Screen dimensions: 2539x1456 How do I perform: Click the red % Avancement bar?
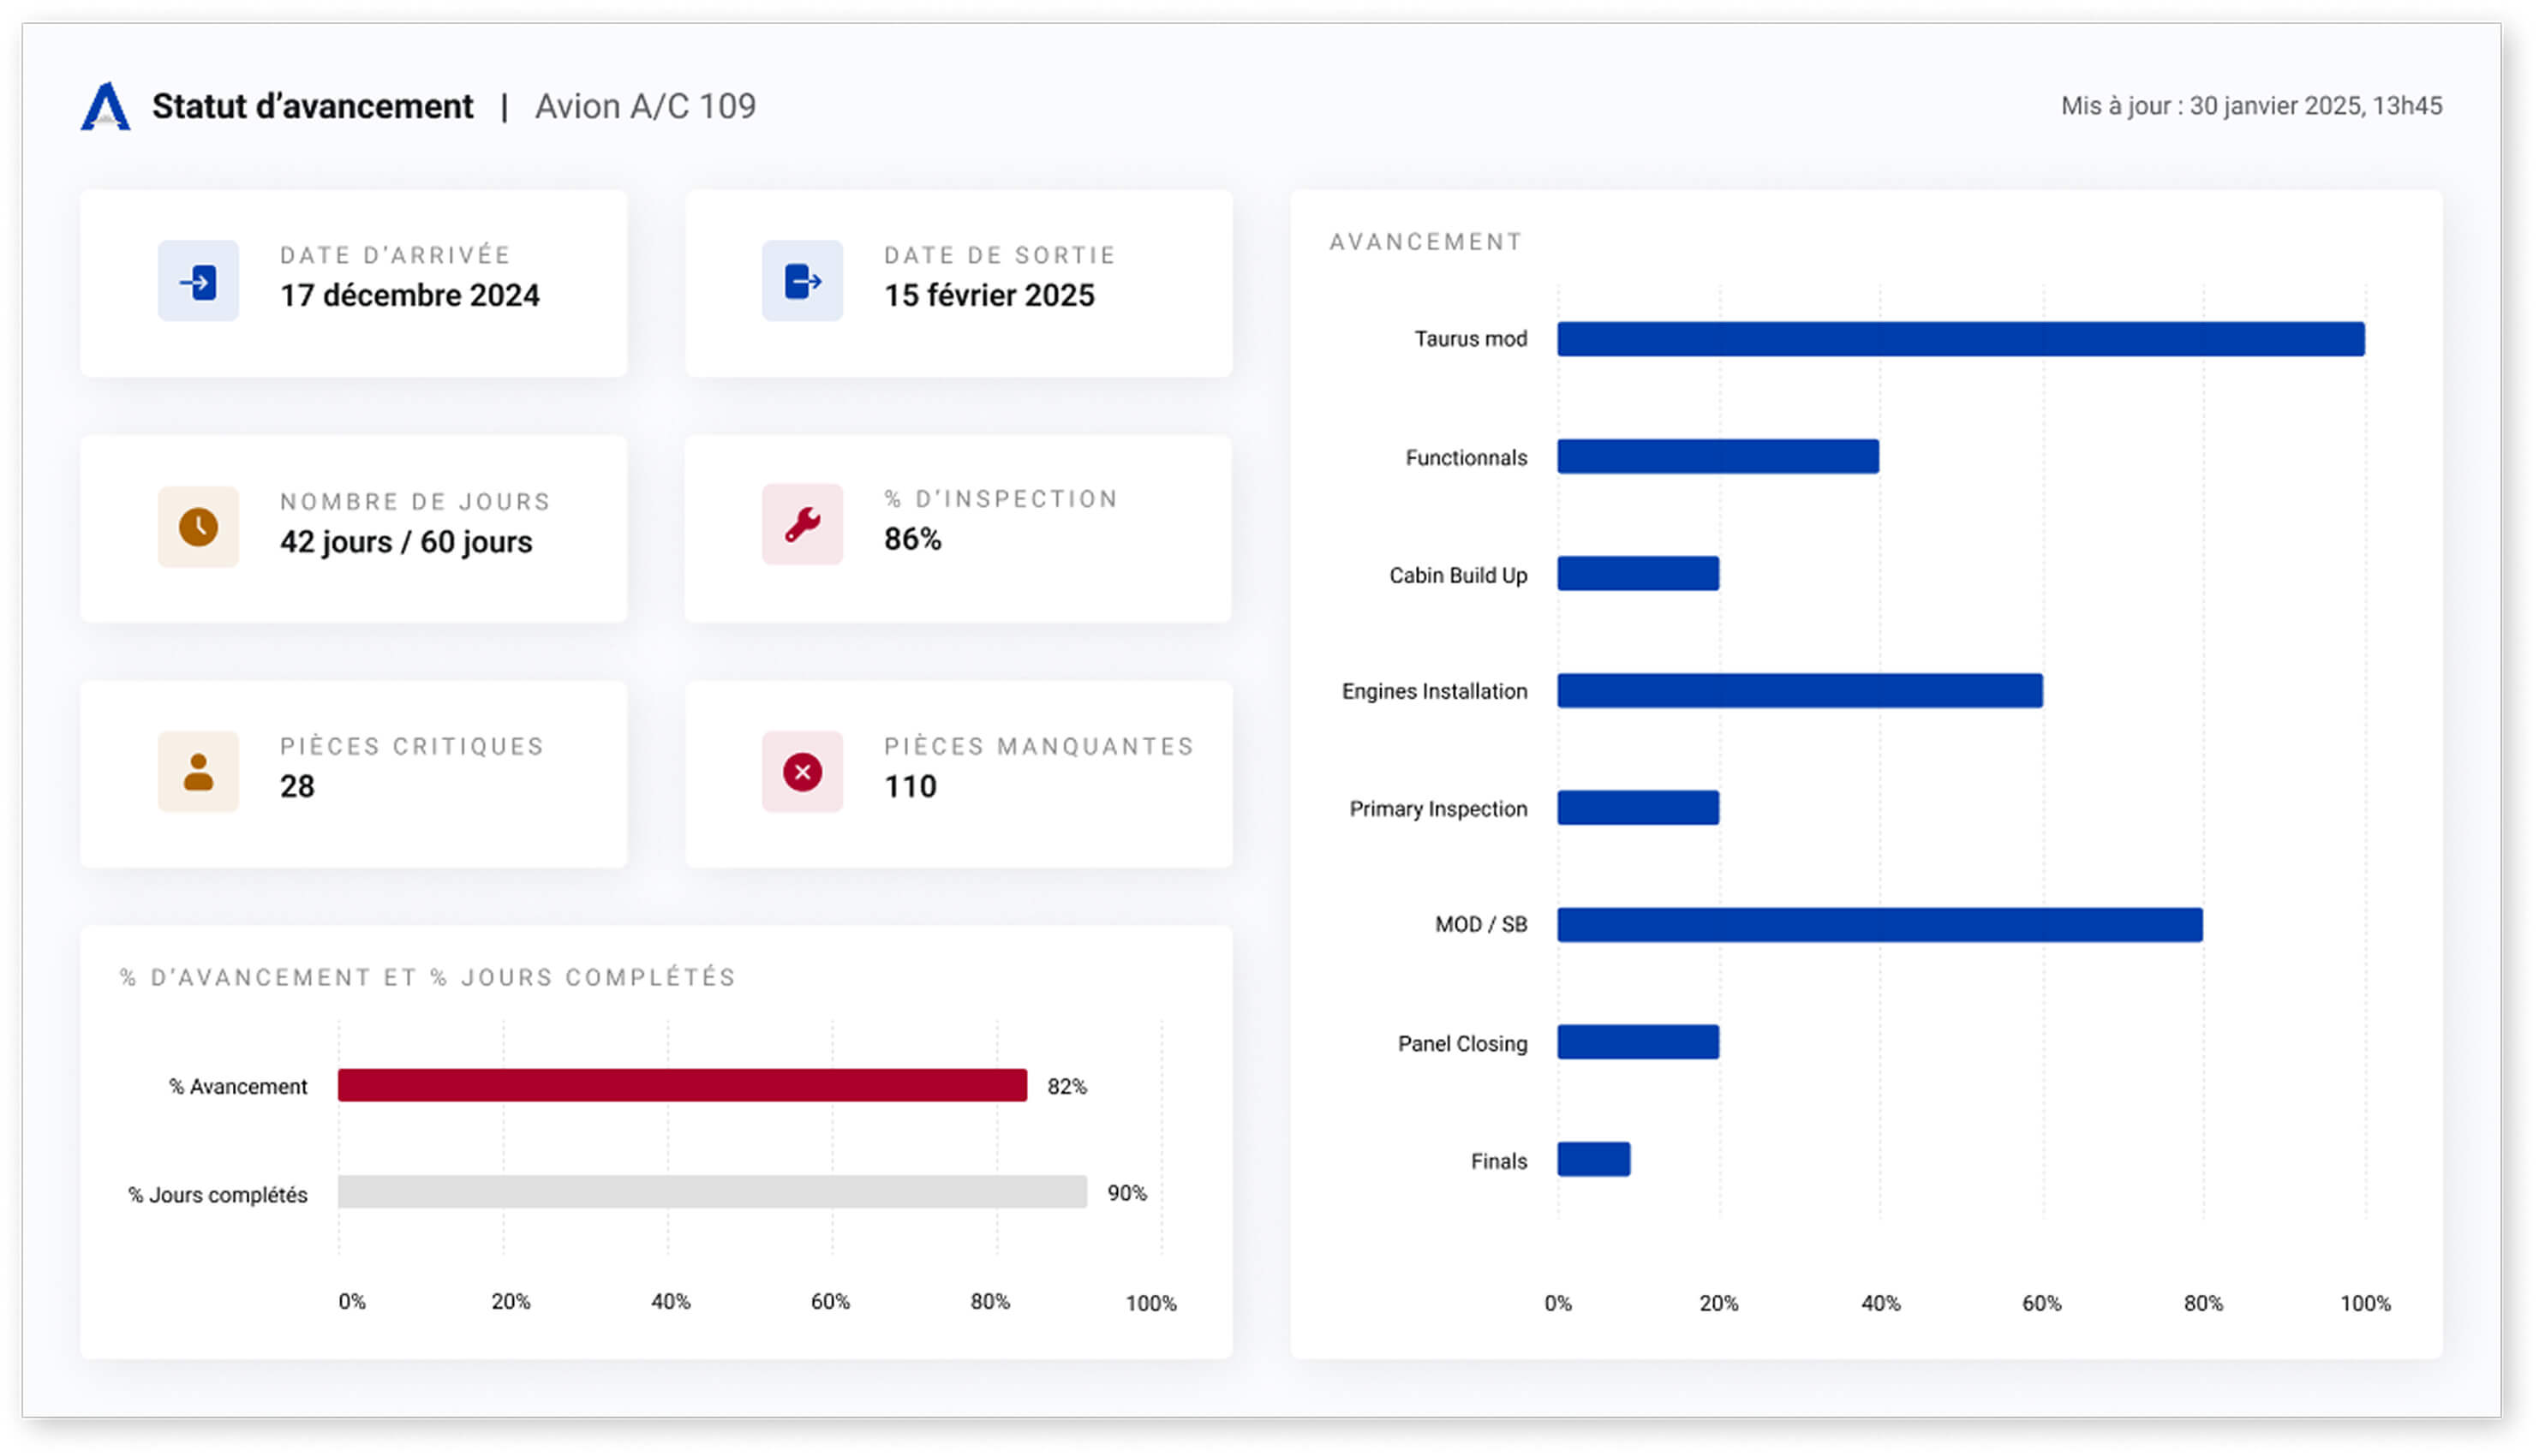click(682, 1085)
